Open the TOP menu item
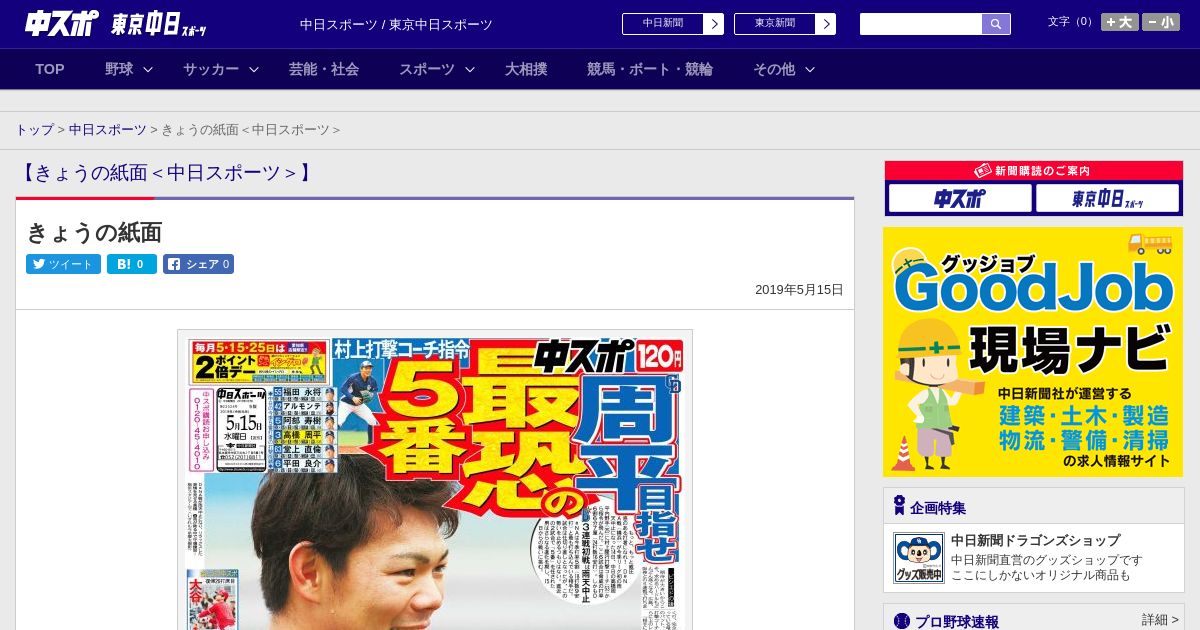 (x=50, y=69)
